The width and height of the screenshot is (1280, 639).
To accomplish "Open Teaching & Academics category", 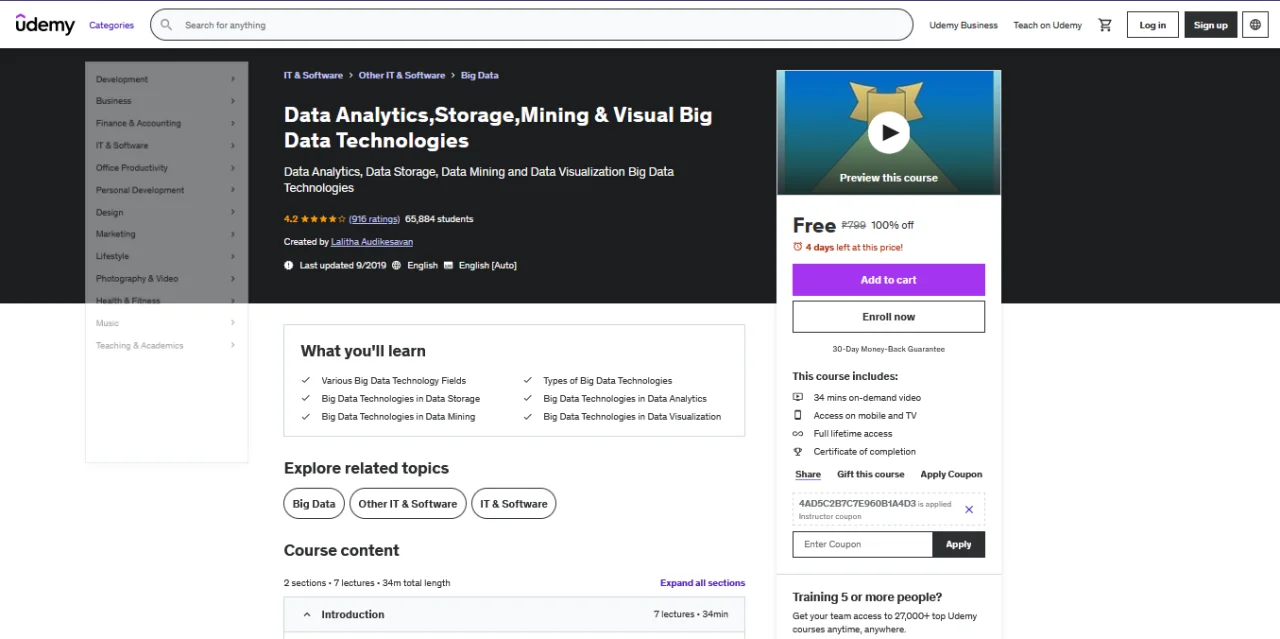I will (166, 345).
